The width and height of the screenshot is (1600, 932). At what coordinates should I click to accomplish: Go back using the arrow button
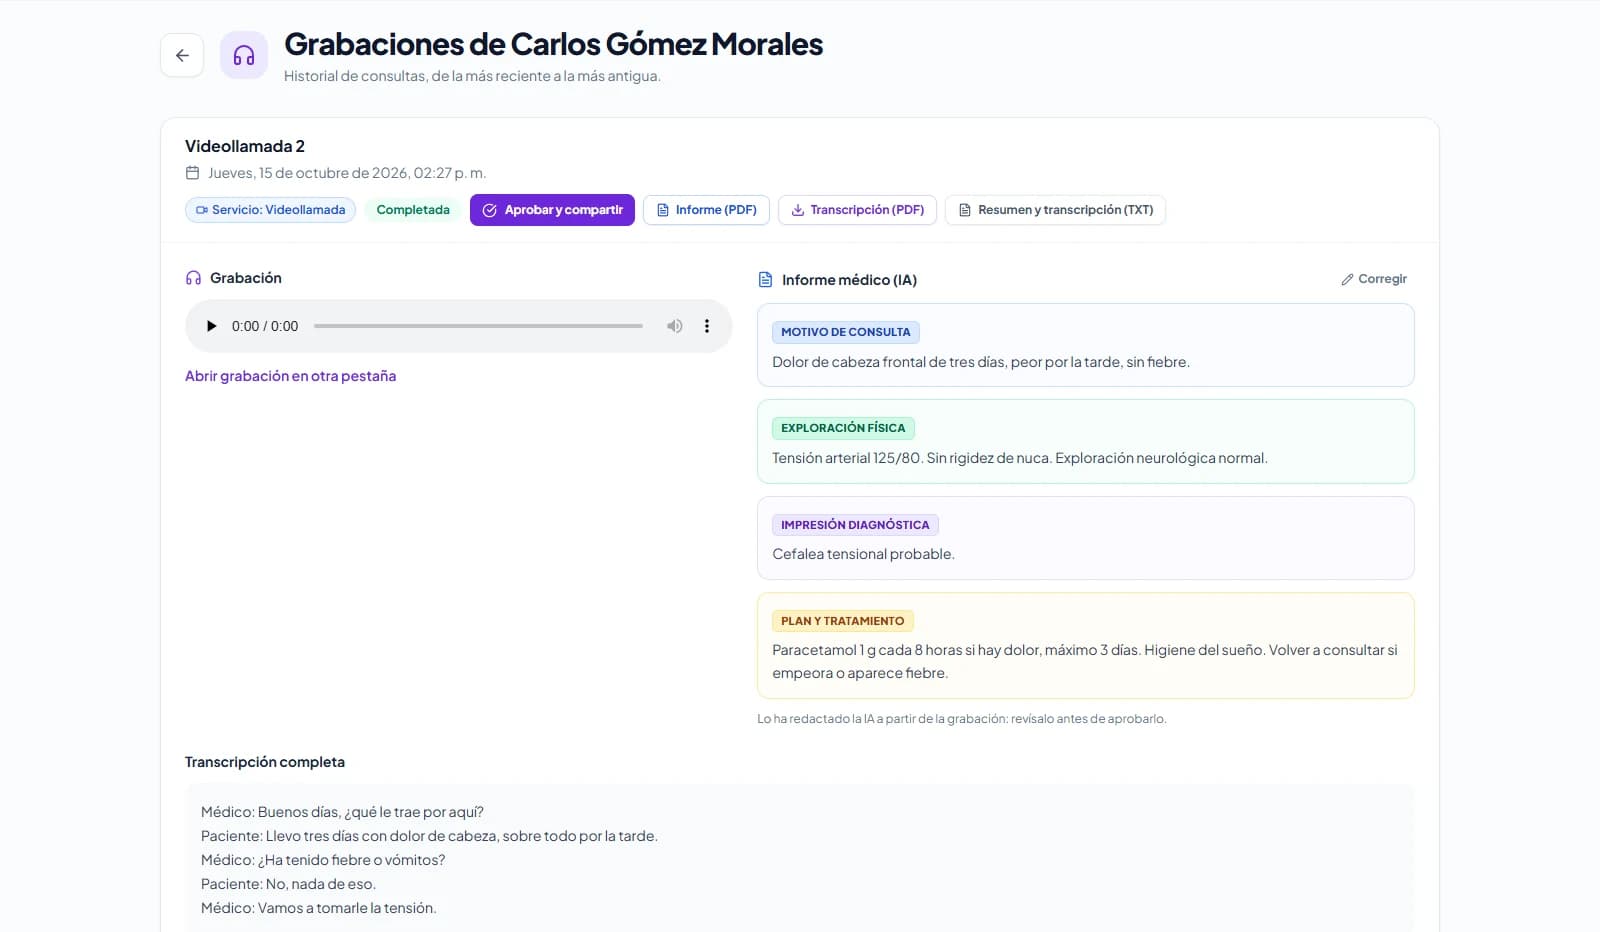tap(182, 55)
